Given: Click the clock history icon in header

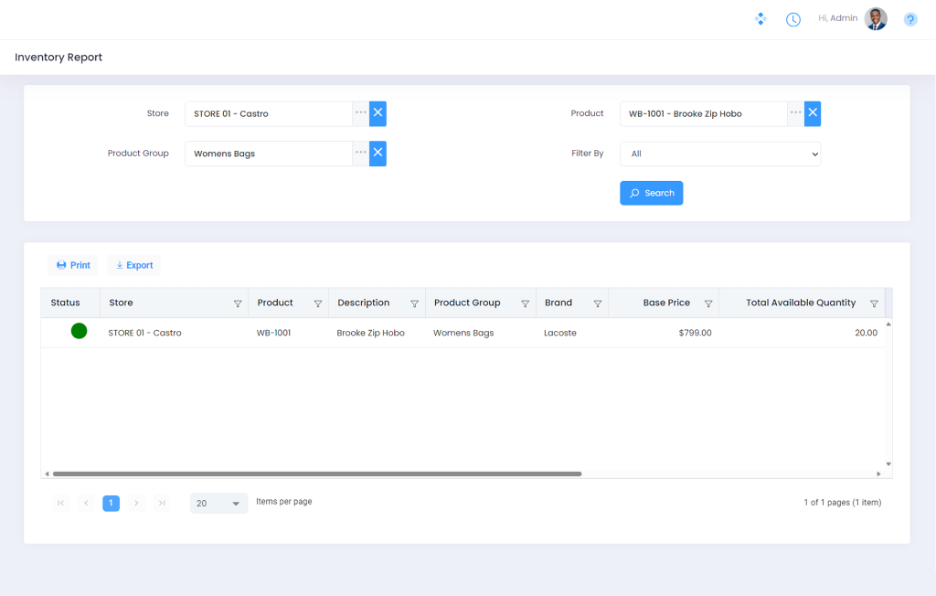Looking at the screenshot, I should (x=793, y=19).
